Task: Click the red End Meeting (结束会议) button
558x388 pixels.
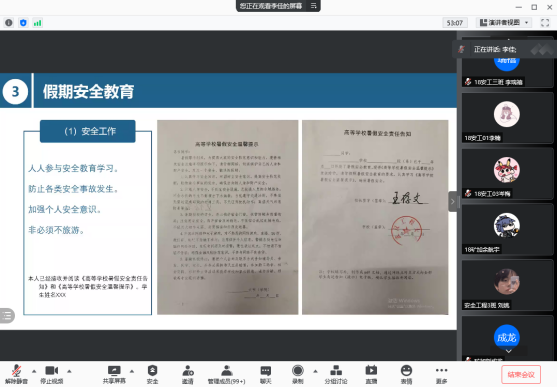Action: (521, 374)
